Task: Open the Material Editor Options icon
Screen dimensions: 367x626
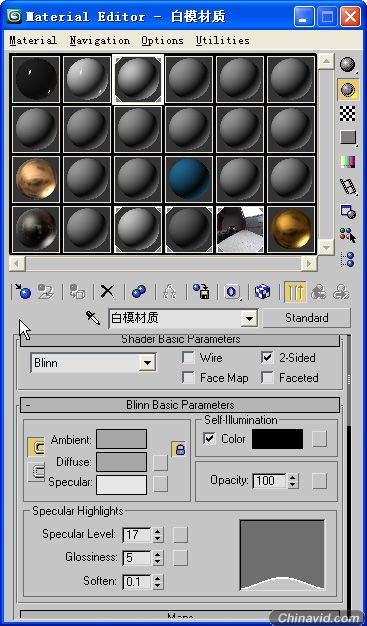Action: (x=347, y=211)
